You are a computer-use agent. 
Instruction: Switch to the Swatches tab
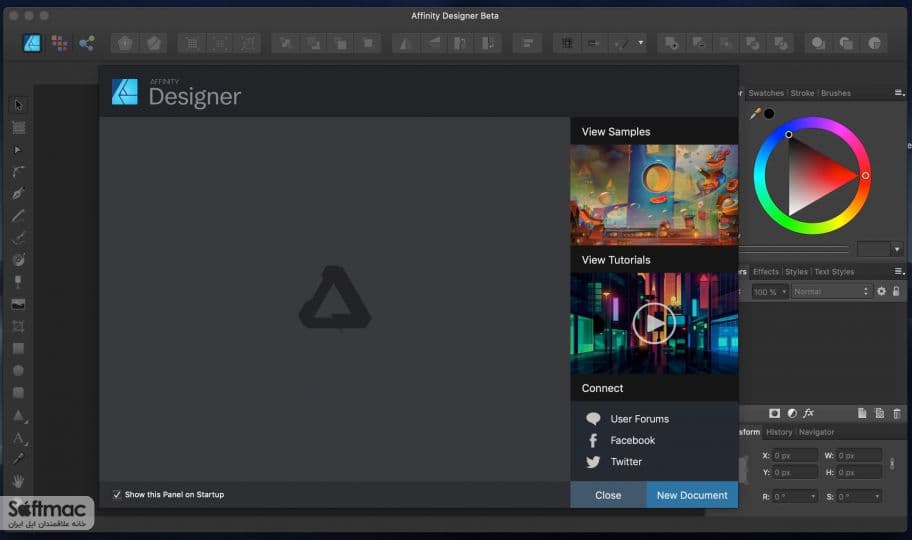[765, 93]
